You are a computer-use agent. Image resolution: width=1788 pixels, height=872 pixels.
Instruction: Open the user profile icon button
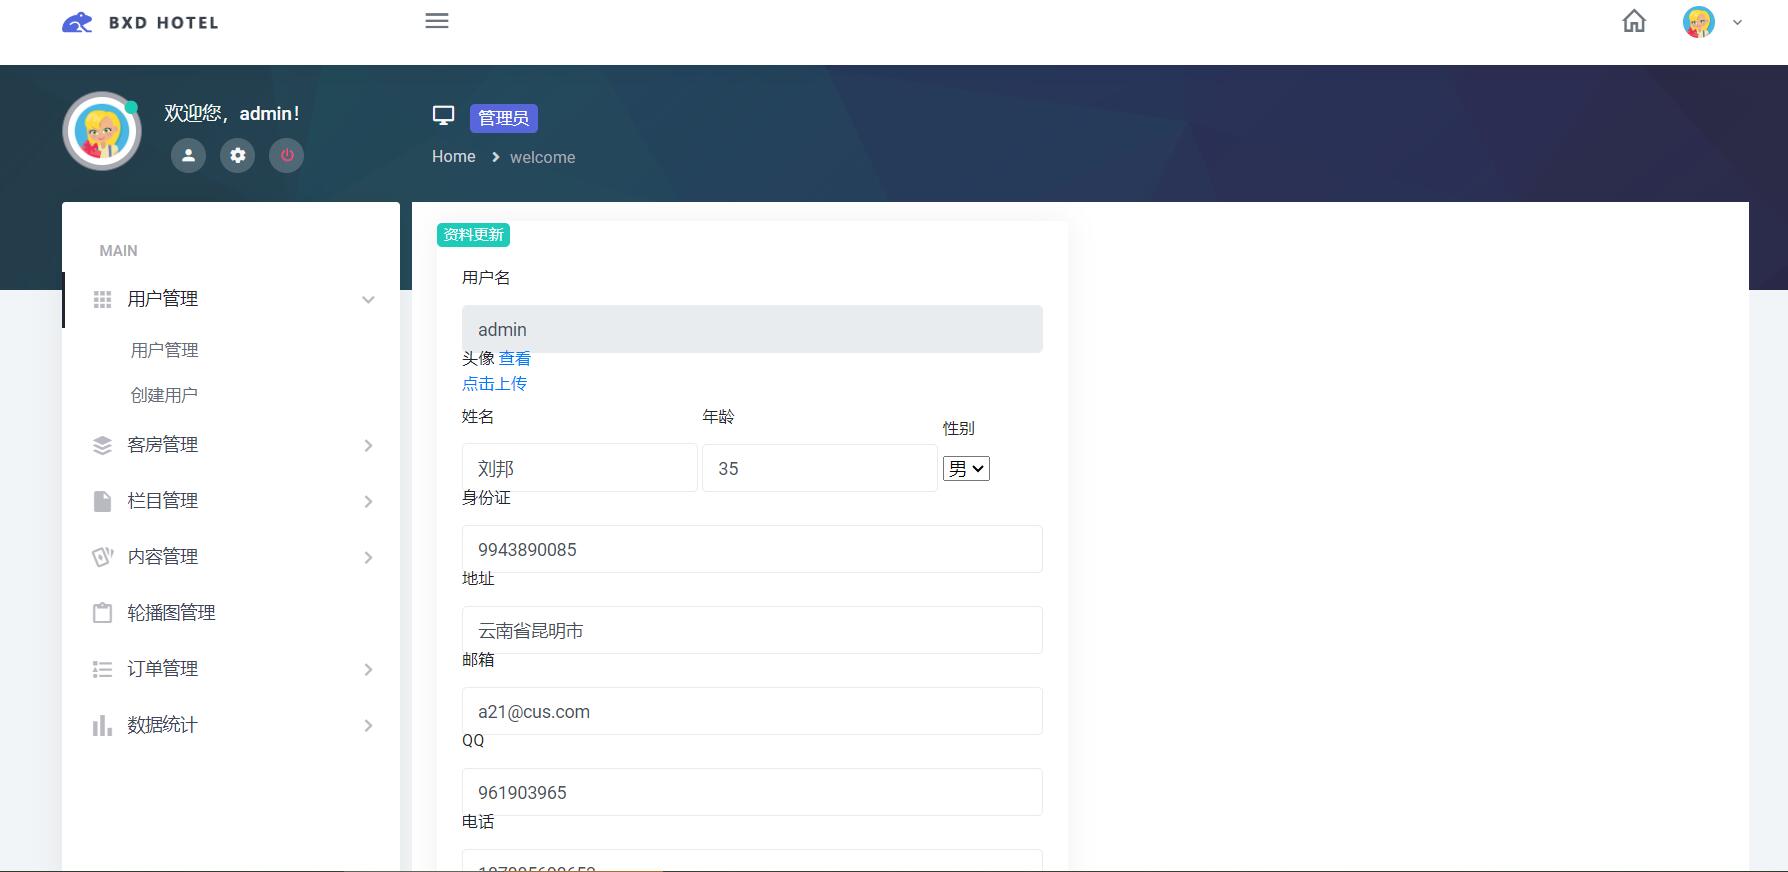(x=188, y=155)
